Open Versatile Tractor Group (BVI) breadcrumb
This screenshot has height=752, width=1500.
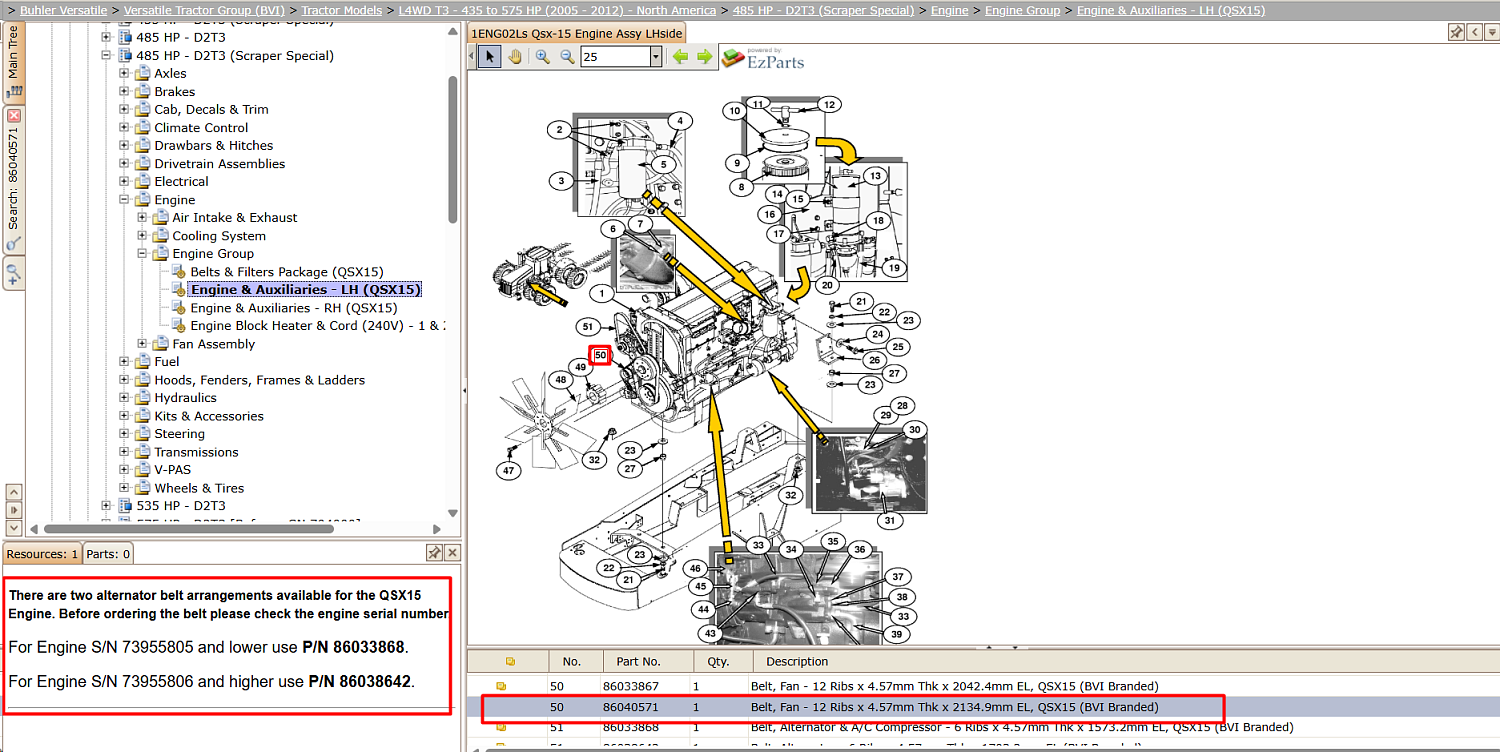pyautogui.click(x=204, y=10)
